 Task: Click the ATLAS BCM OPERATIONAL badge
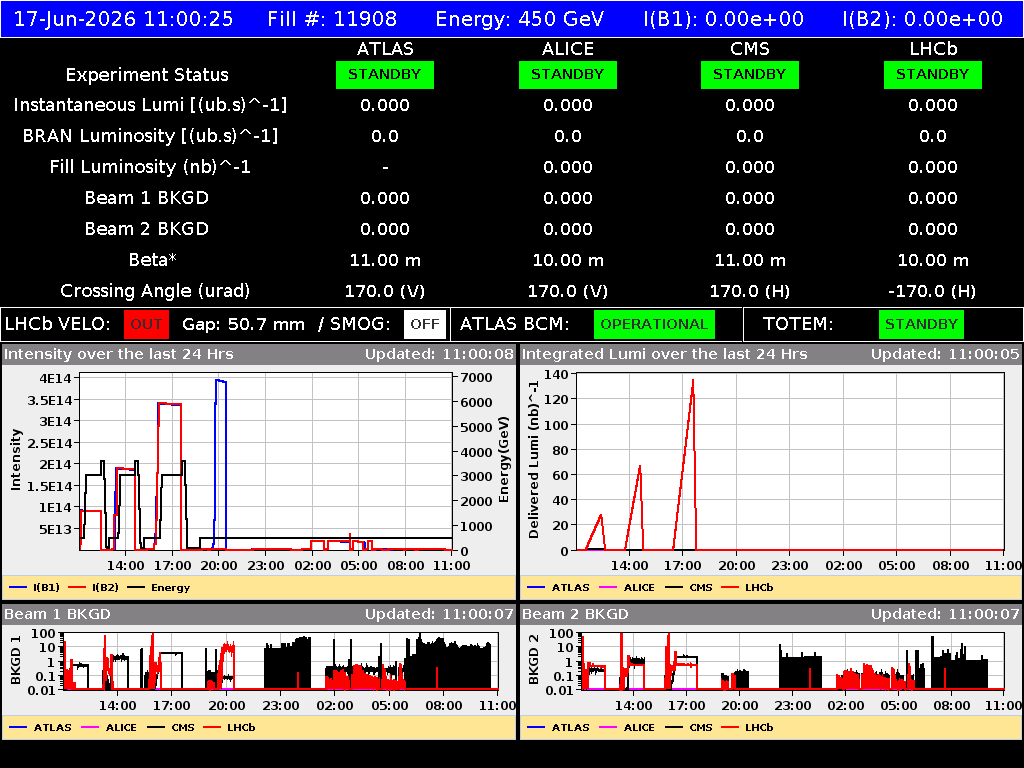pos(654,324)
